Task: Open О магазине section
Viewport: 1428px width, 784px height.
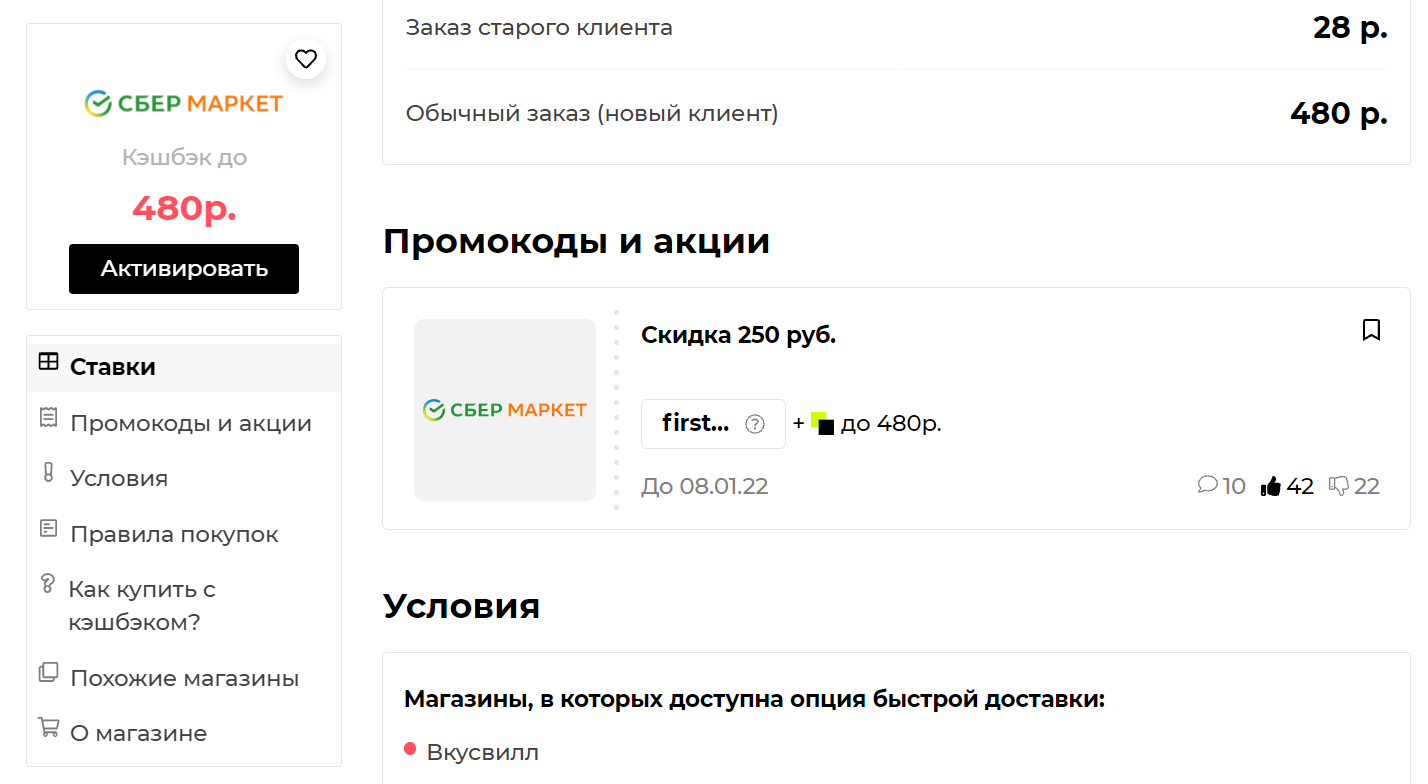Action: click(x=138, y=733)
